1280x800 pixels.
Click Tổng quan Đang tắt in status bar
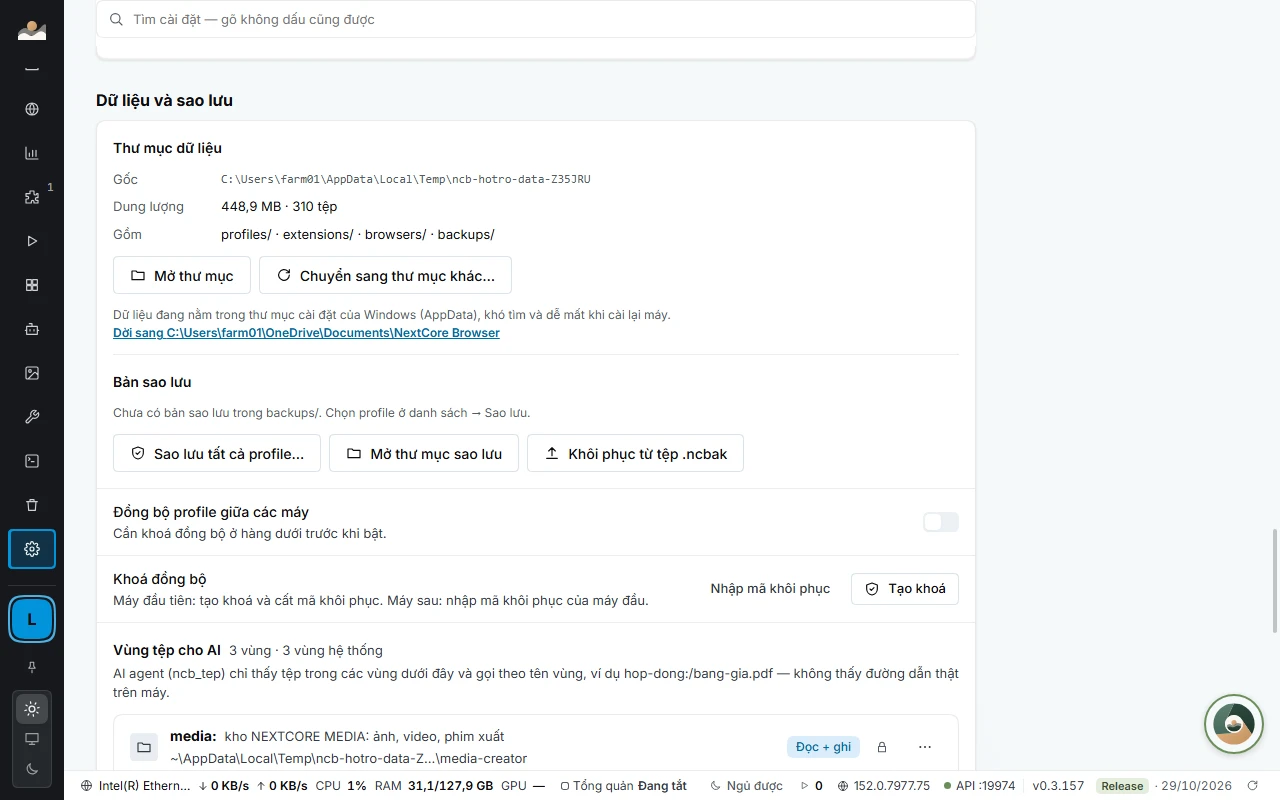pos(623,786)
